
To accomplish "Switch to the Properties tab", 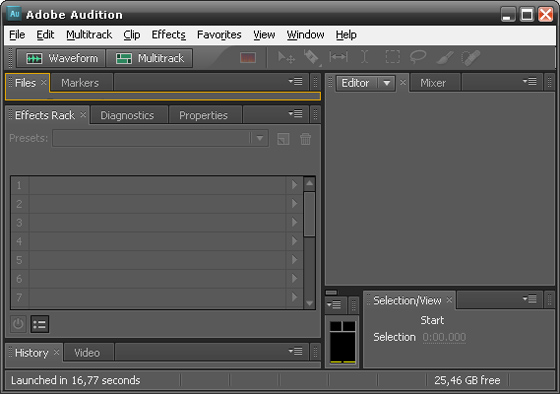I will (203, 115).
